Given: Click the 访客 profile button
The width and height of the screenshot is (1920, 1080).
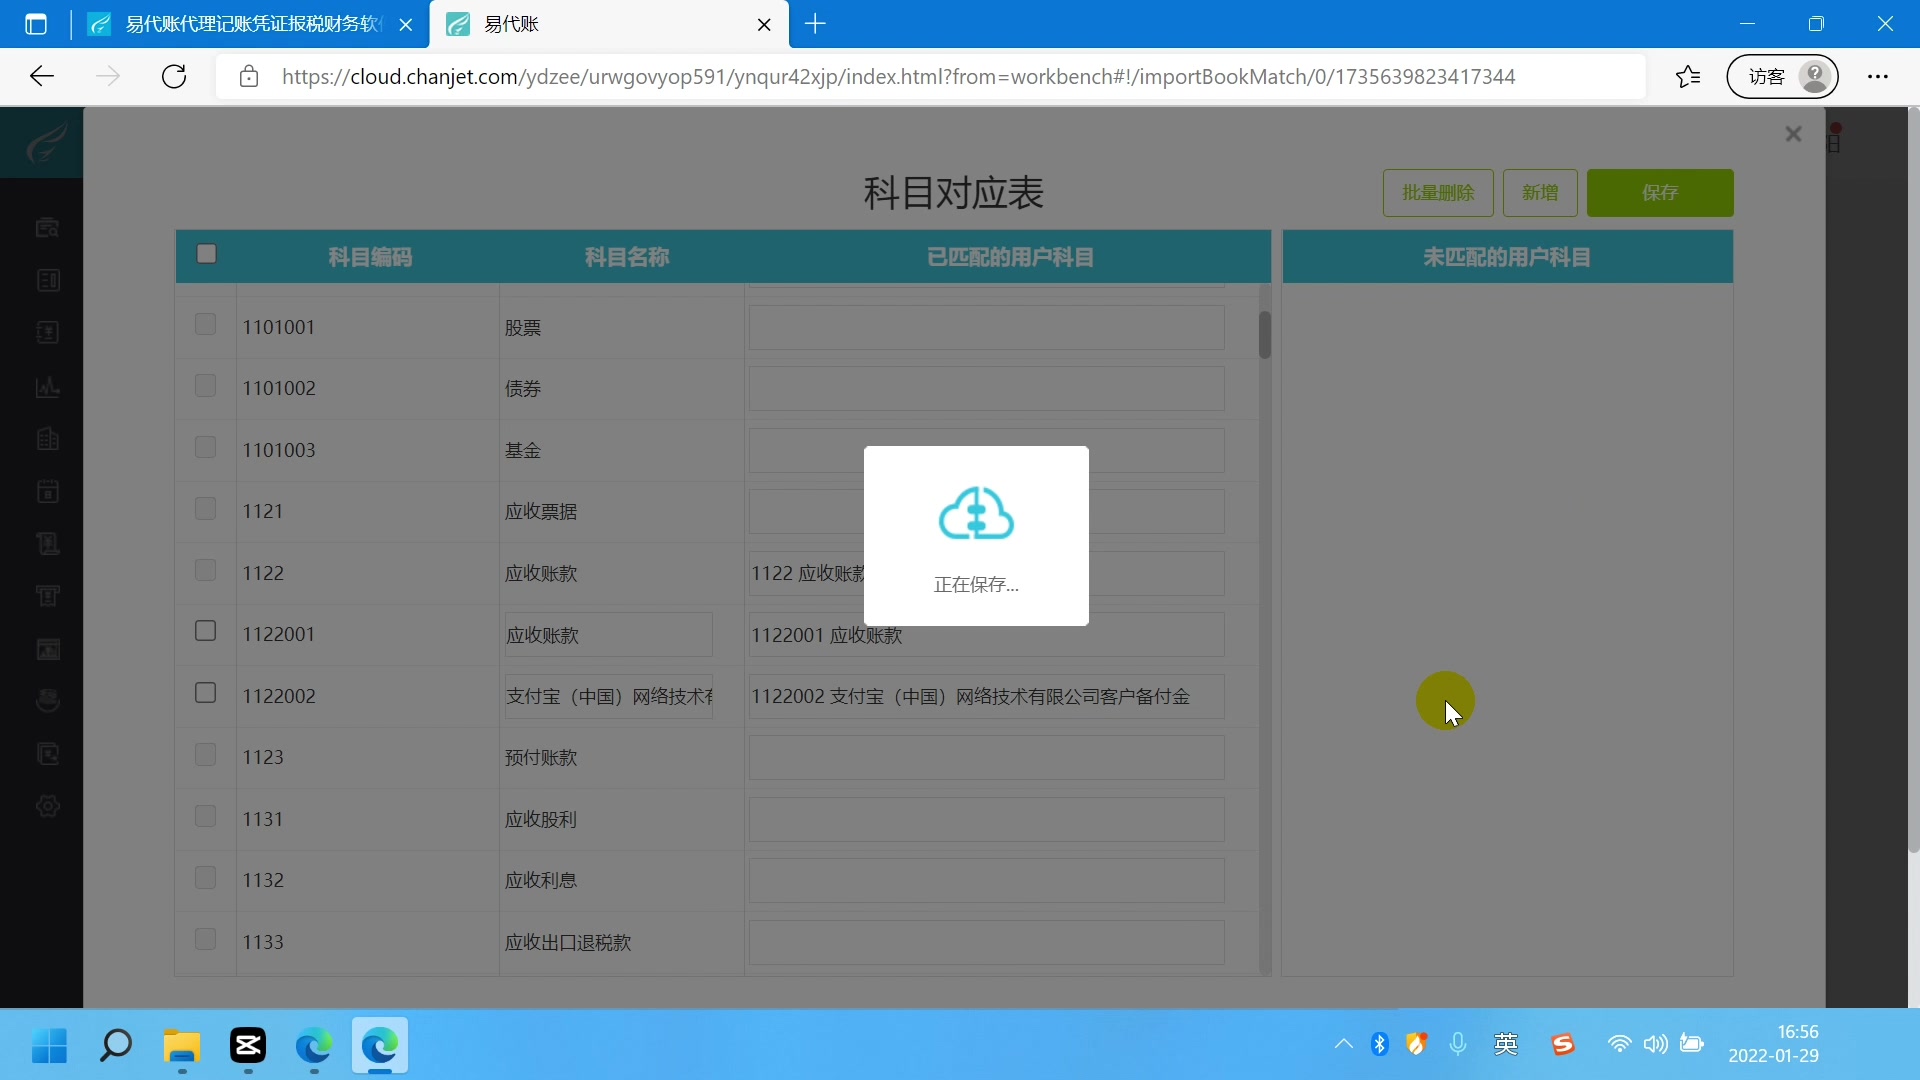Looking at the screenshot, I should [1783, 77].
